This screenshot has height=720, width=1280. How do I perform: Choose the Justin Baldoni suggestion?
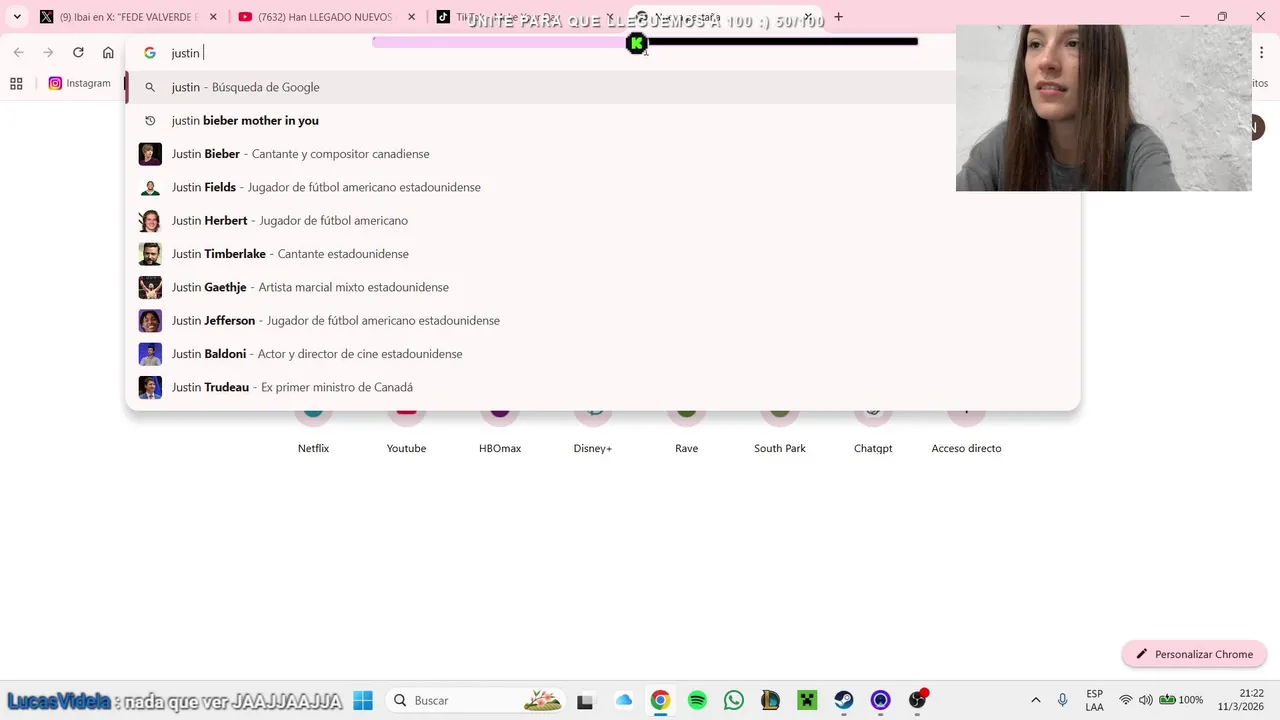point(602,354)
